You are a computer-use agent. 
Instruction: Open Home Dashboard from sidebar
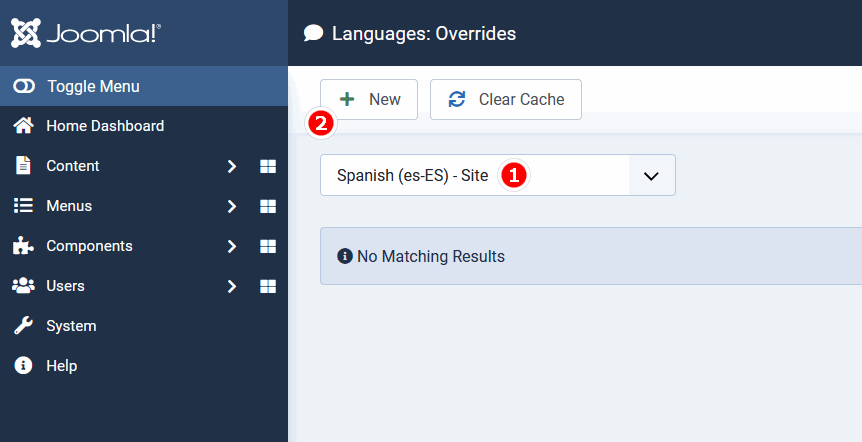[x=104, y=126]
